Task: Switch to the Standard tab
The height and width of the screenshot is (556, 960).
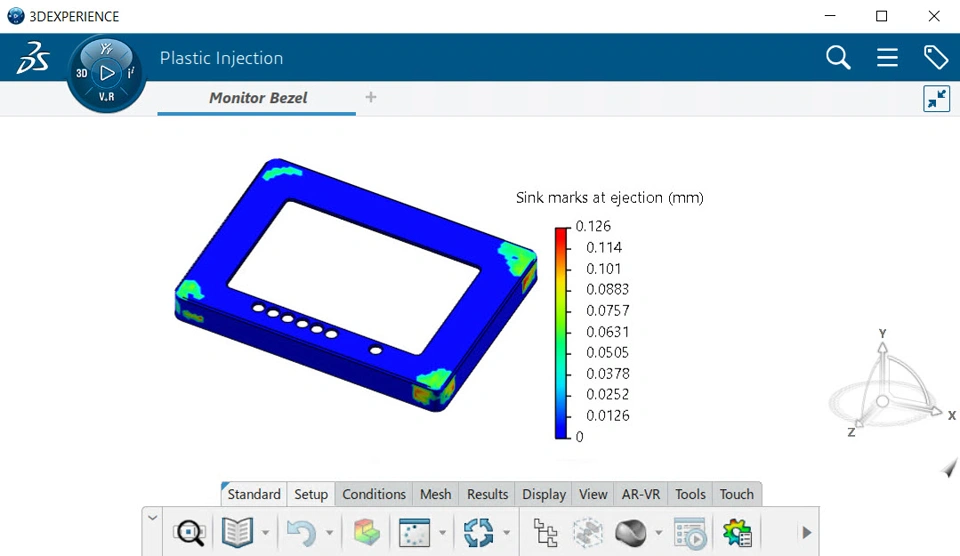Action: (253, 494)
